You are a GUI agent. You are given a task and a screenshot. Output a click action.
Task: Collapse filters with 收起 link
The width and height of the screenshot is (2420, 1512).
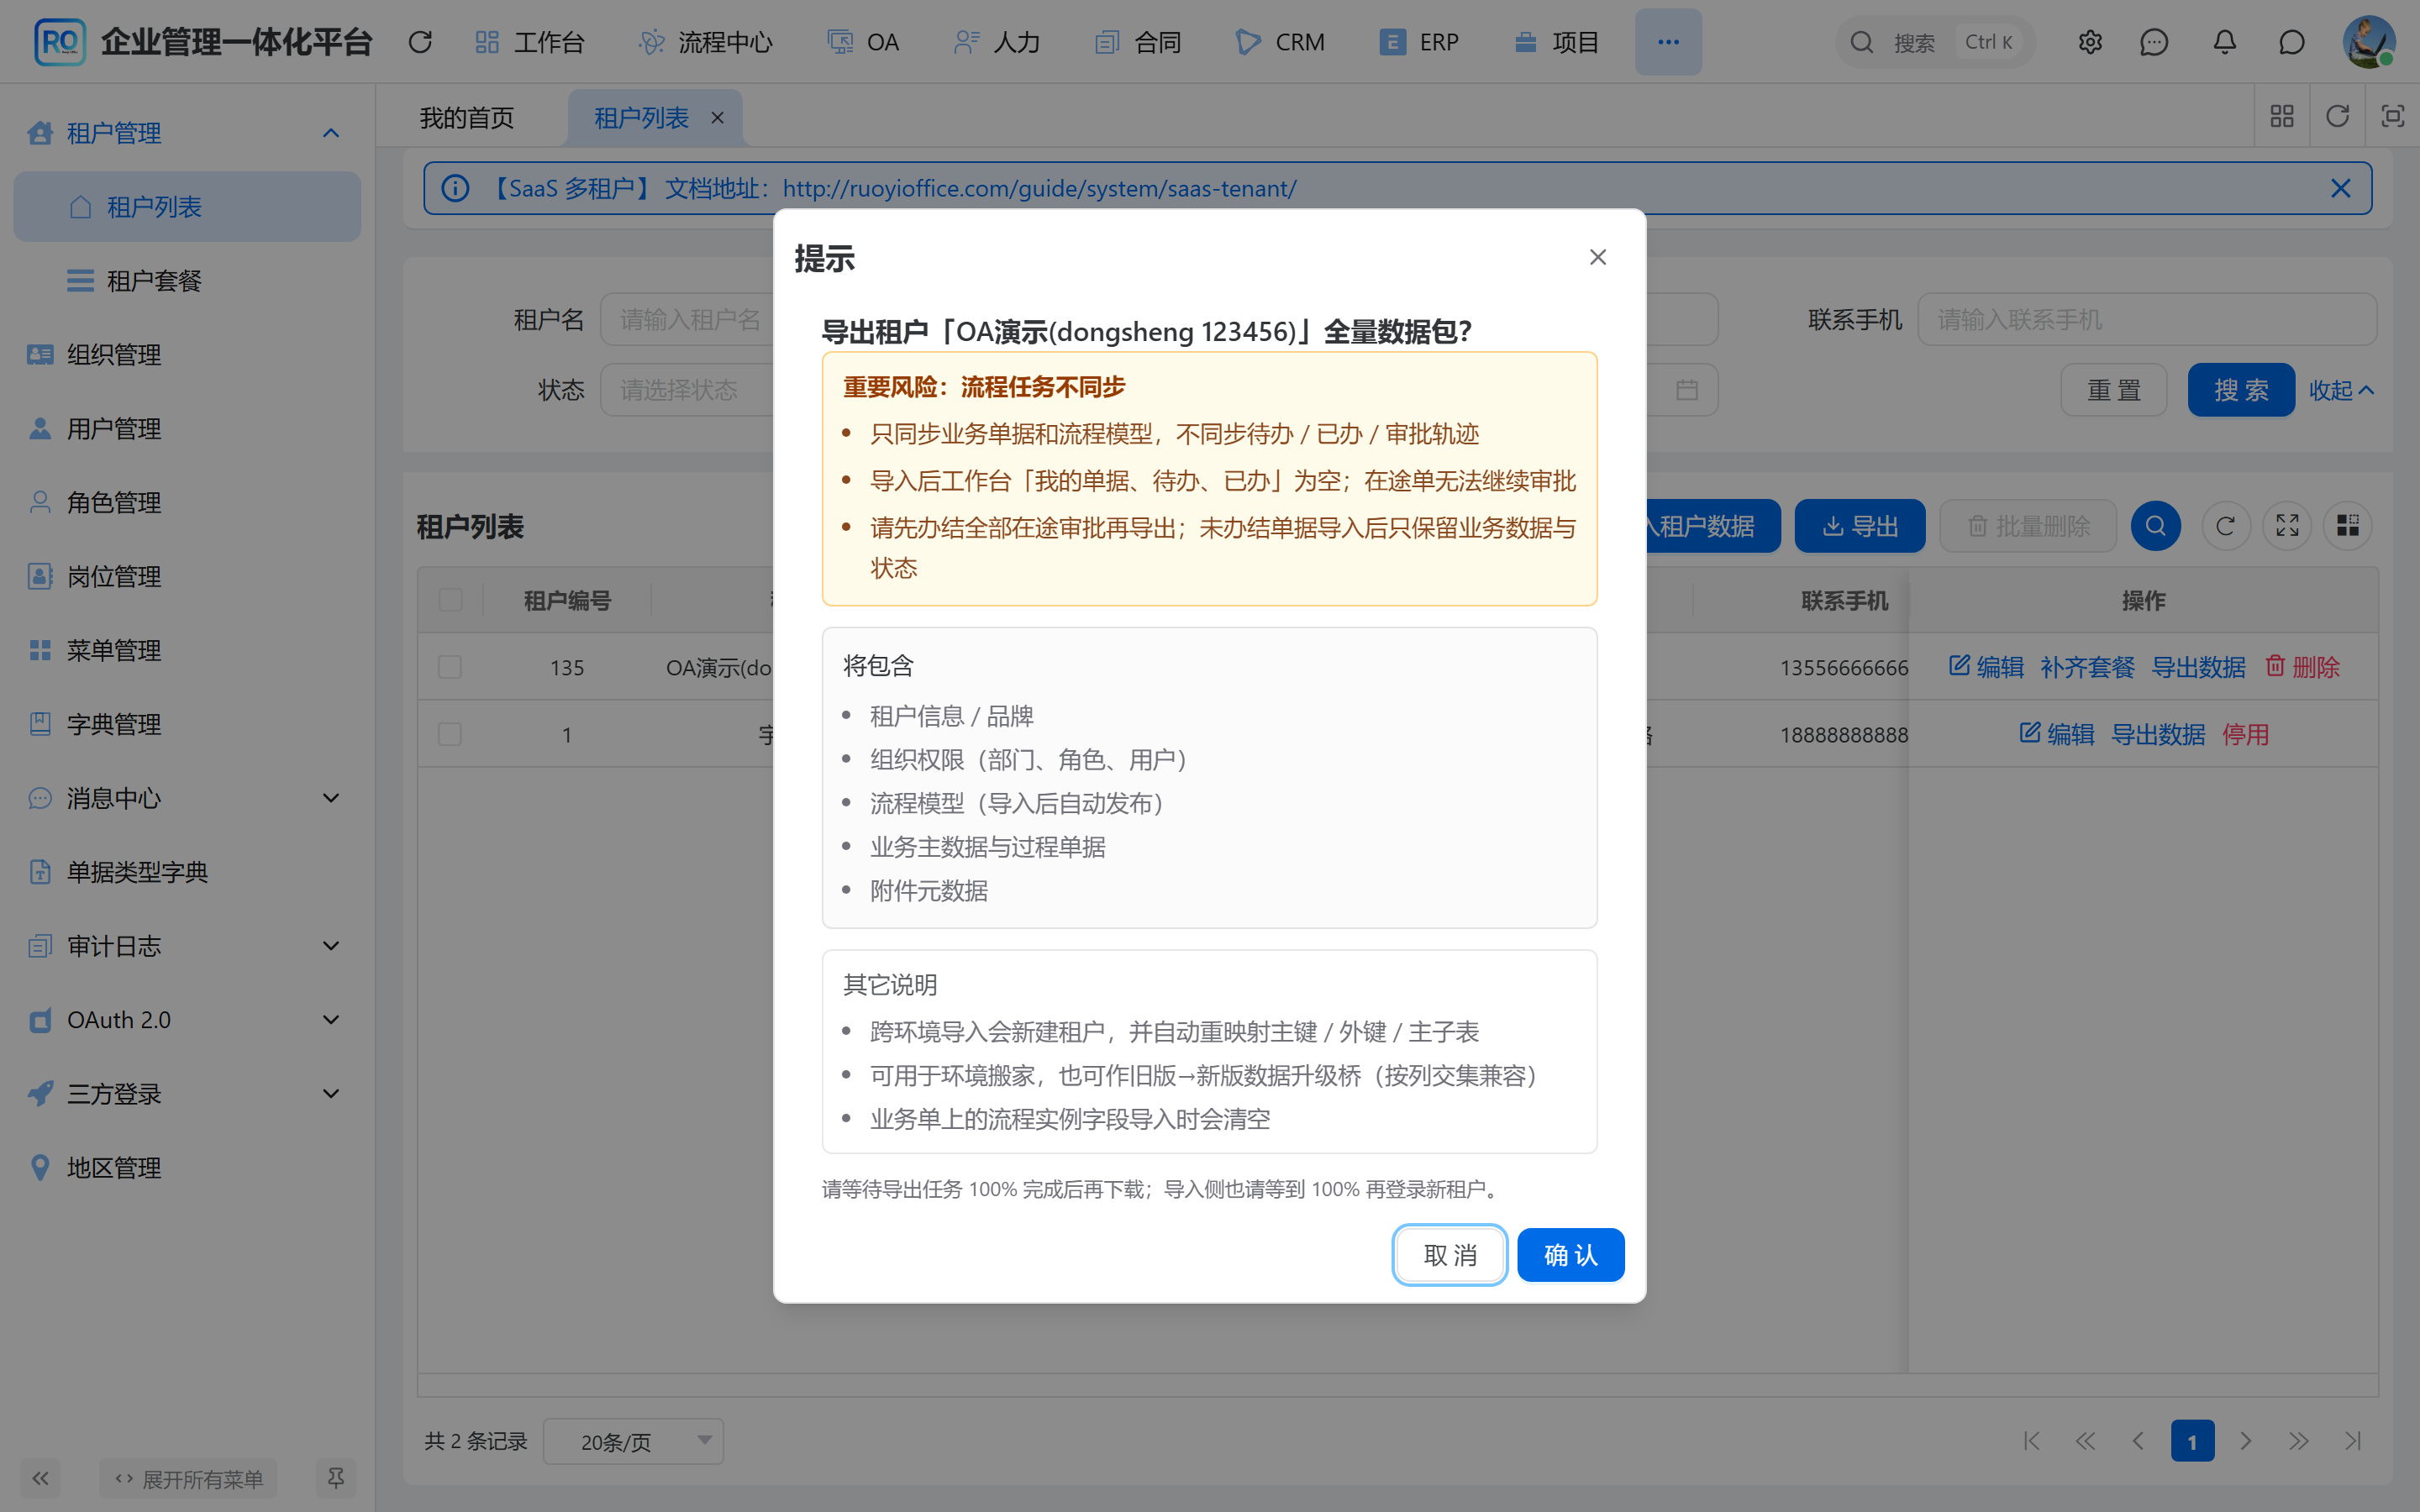pyautogui.click(x=2341, y=390)
